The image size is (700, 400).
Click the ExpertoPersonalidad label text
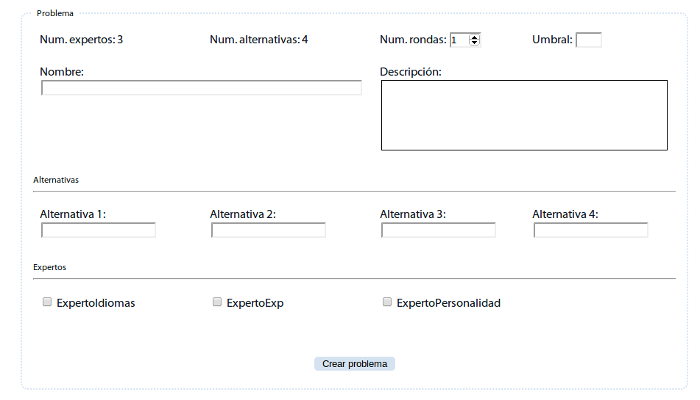point(448,303)
